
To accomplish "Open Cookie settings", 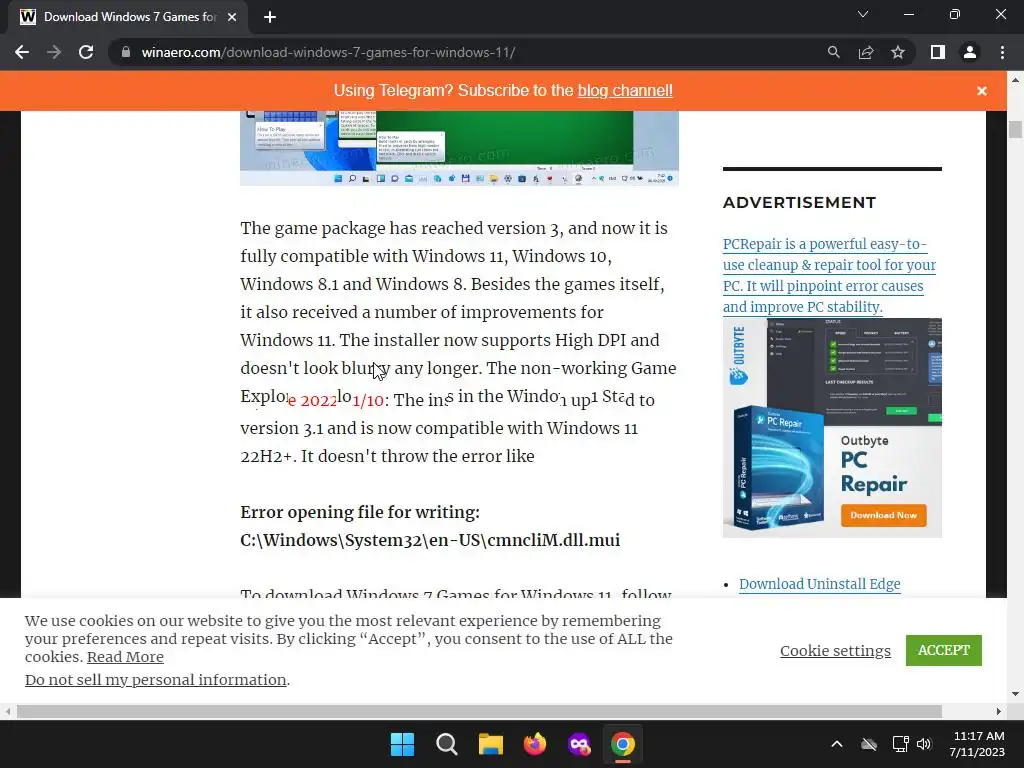I will pos(835,651).
